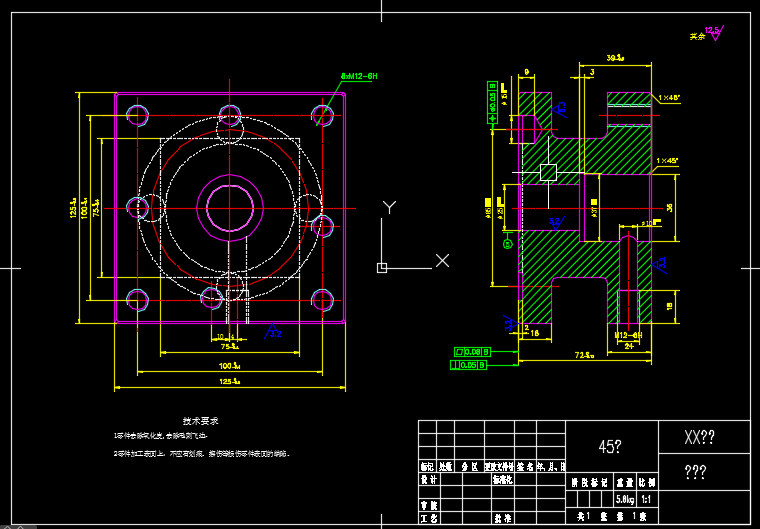Select the blue surface roughness symbol below plan view
The width and height of the screenshot is (760, 529).
pos(272,331)
